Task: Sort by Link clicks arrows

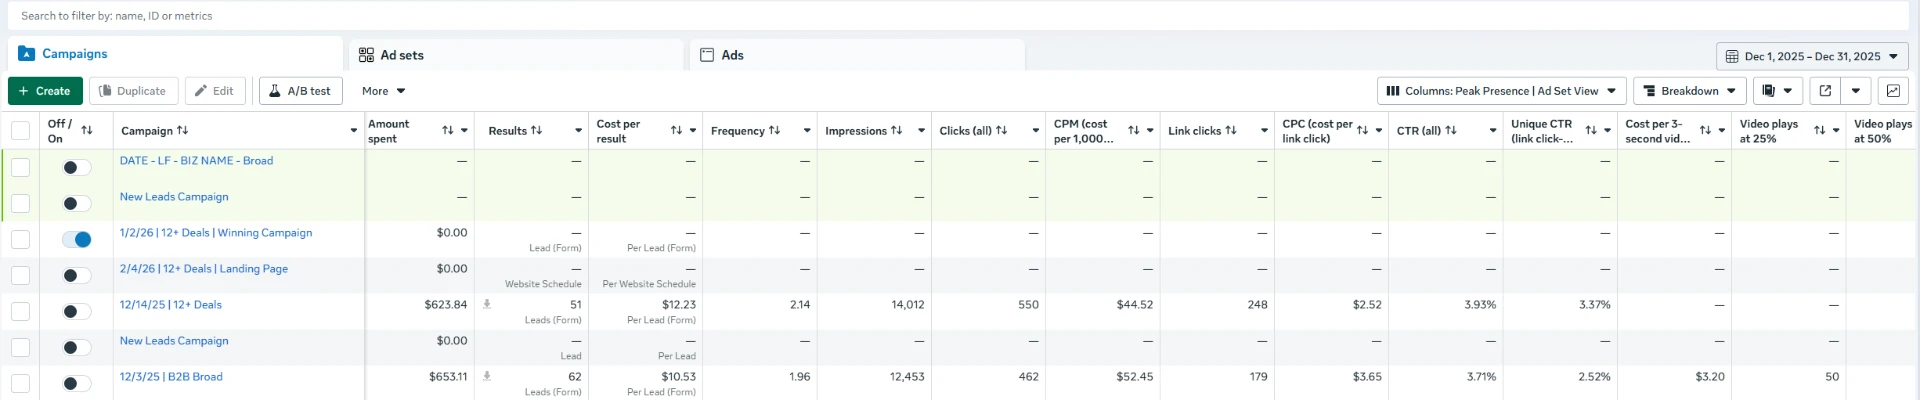Action: pyautogui.click(x=1230, y=130)
